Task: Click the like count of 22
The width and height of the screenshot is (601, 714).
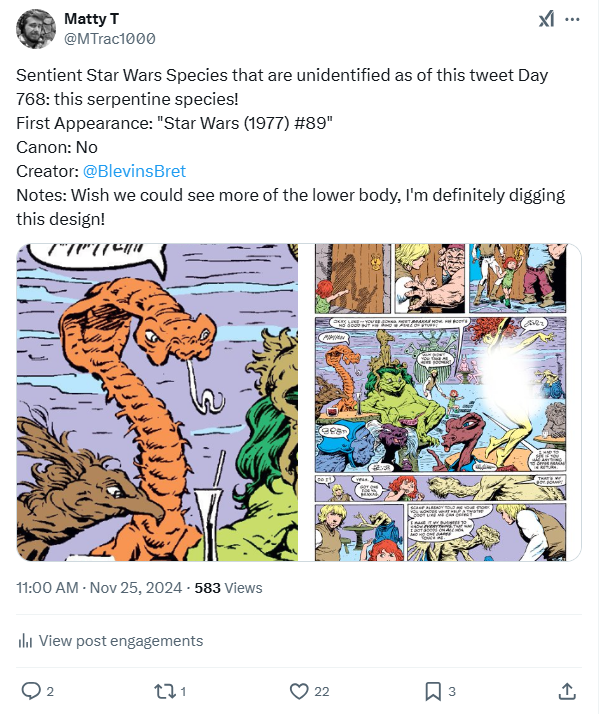Action: click(321, 691)
